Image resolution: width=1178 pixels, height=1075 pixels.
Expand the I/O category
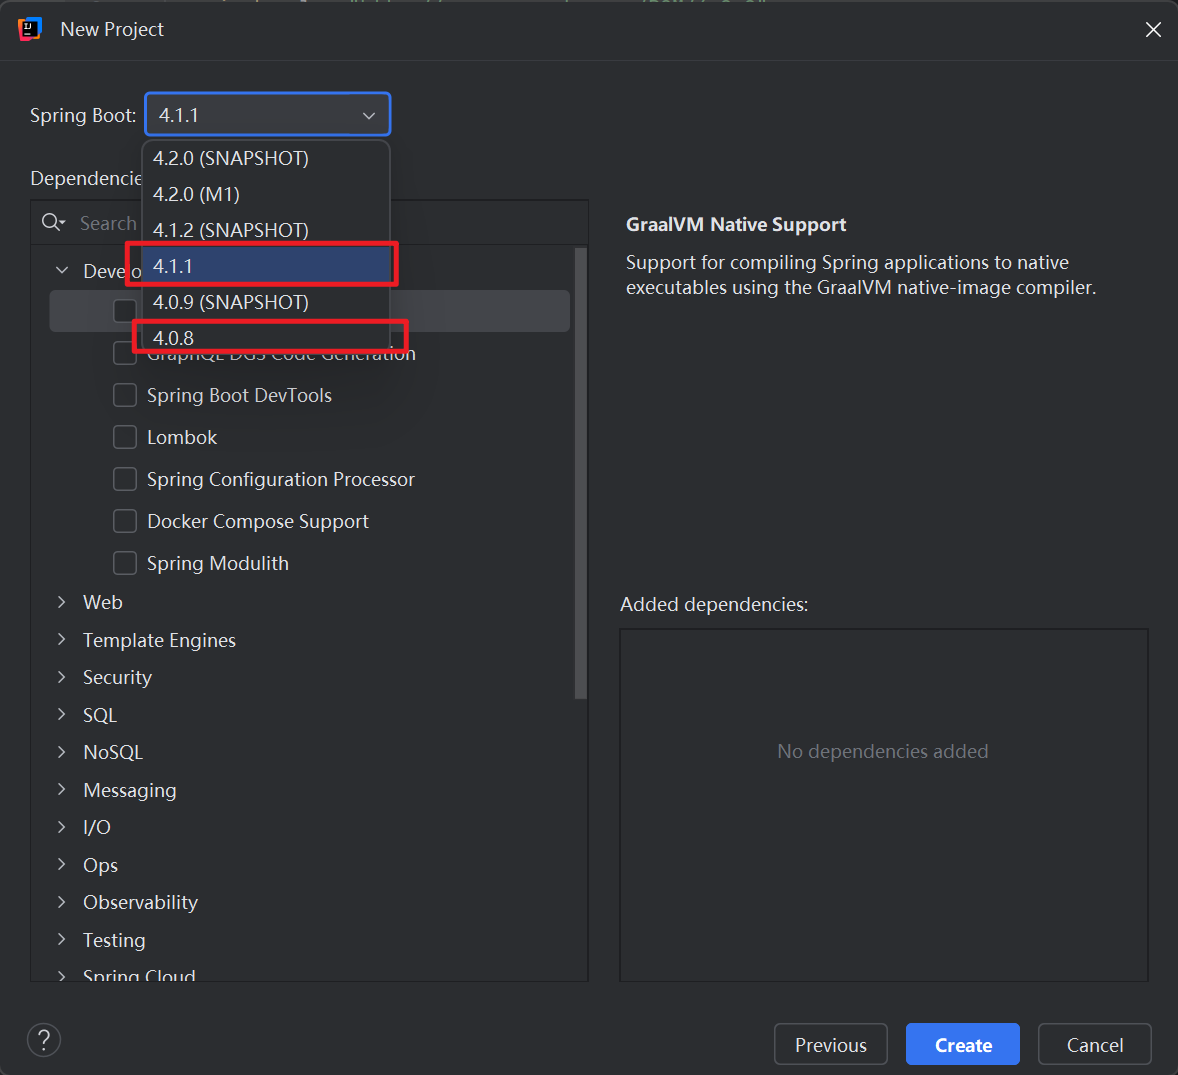[62, 827]
